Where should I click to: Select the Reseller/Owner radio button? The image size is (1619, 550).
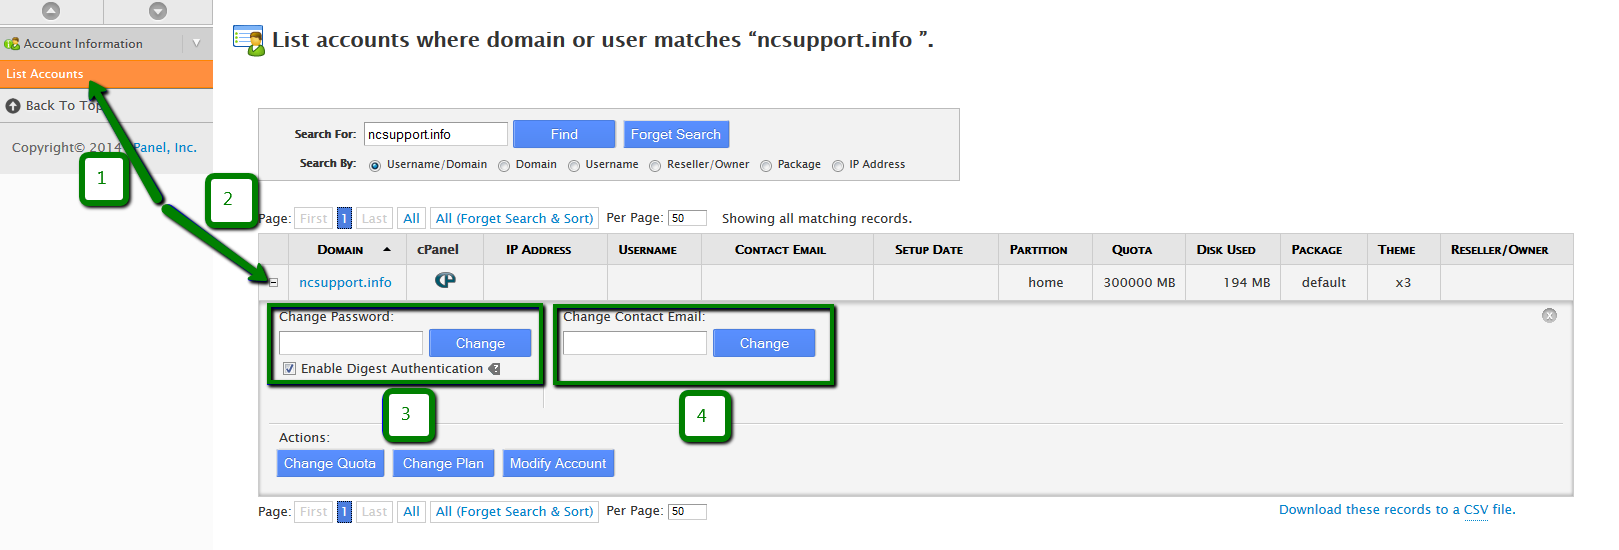click(x=655, y=166)
